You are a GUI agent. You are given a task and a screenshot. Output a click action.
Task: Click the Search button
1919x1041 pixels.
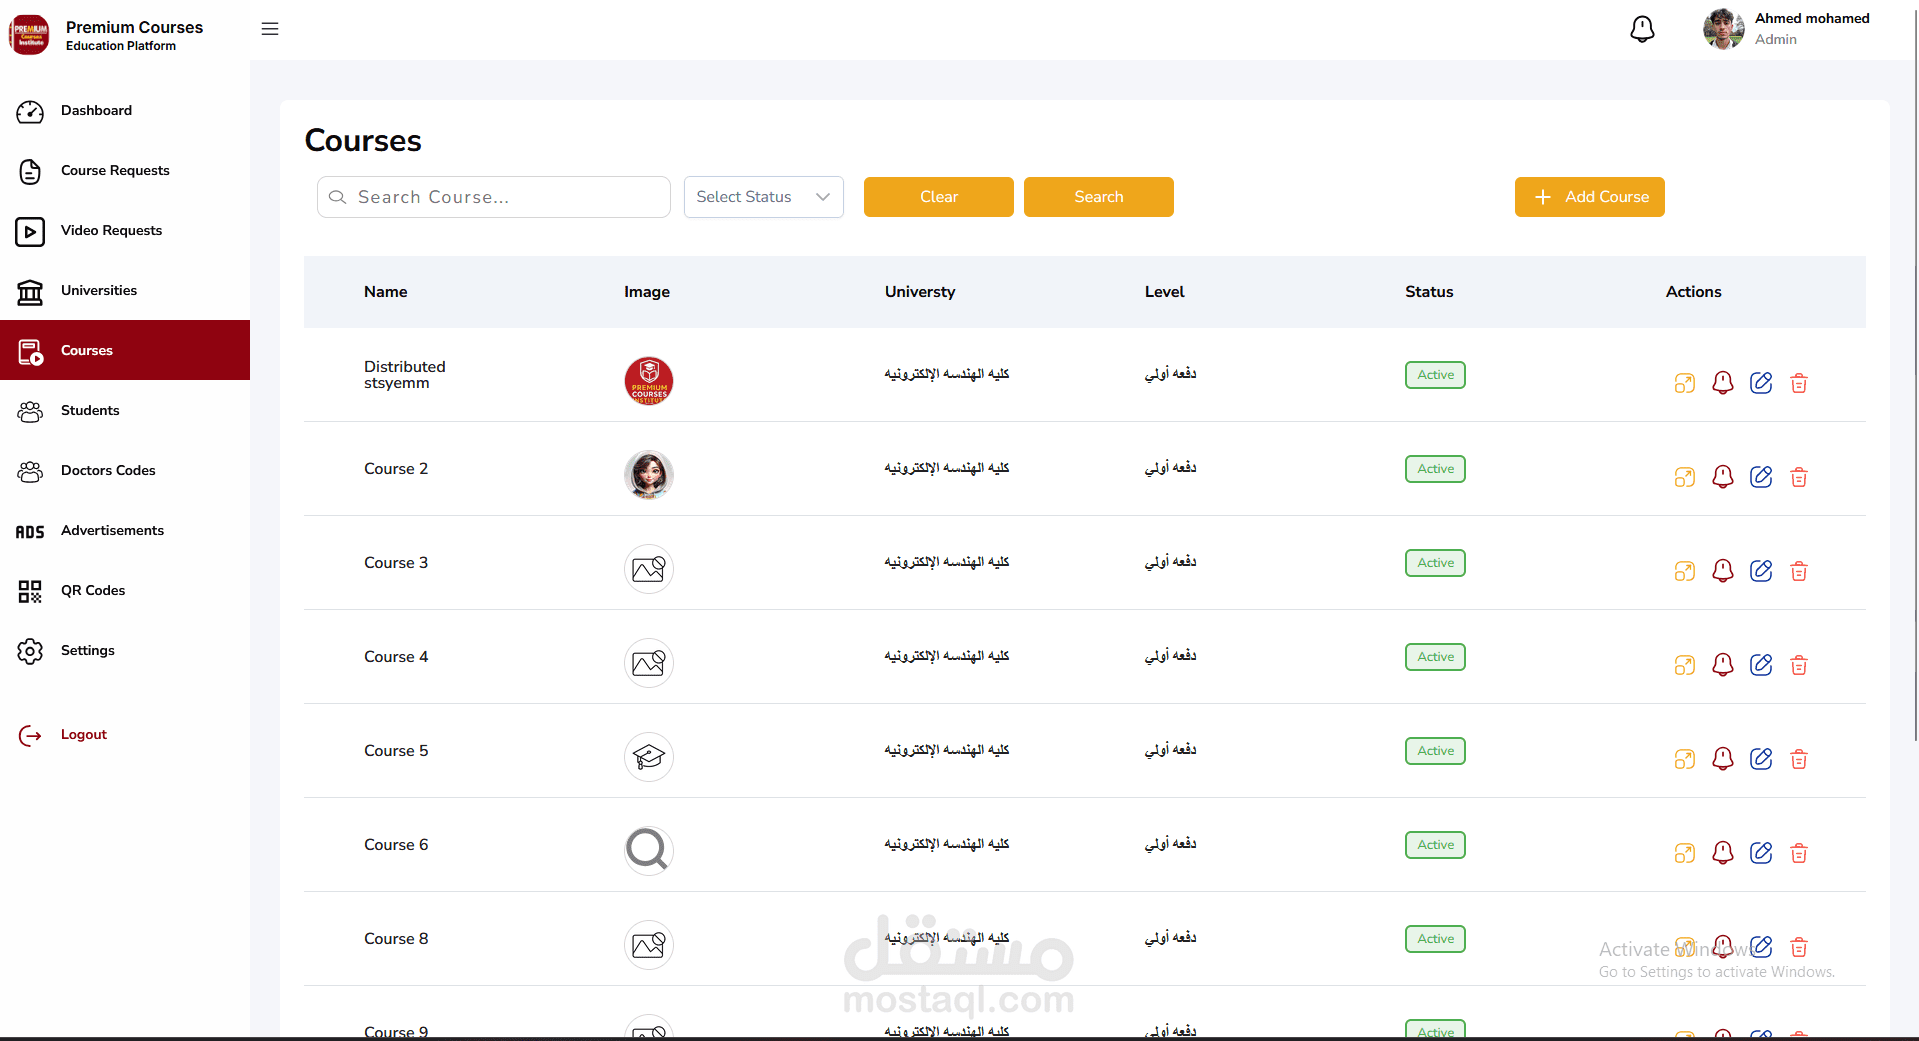click(1099, 197)
